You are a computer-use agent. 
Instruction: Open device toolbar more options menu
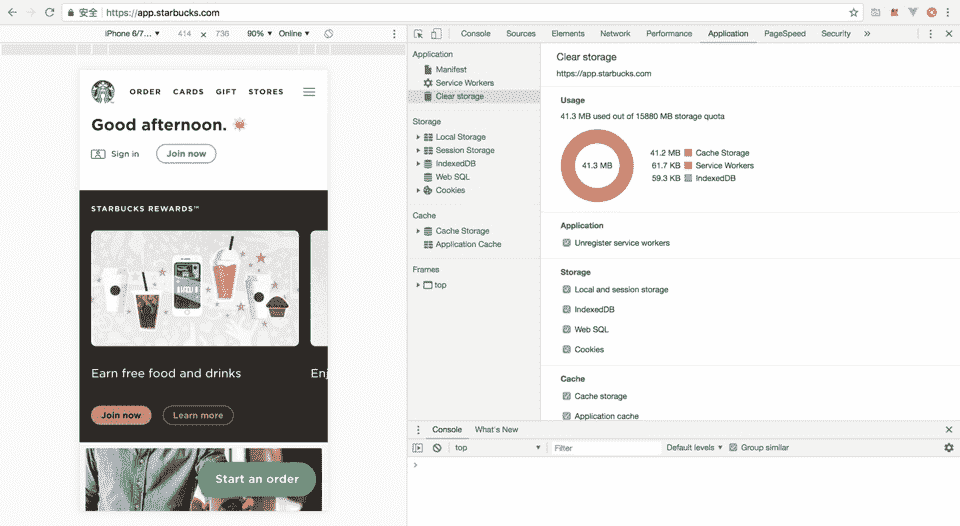(x=394, y=34)
